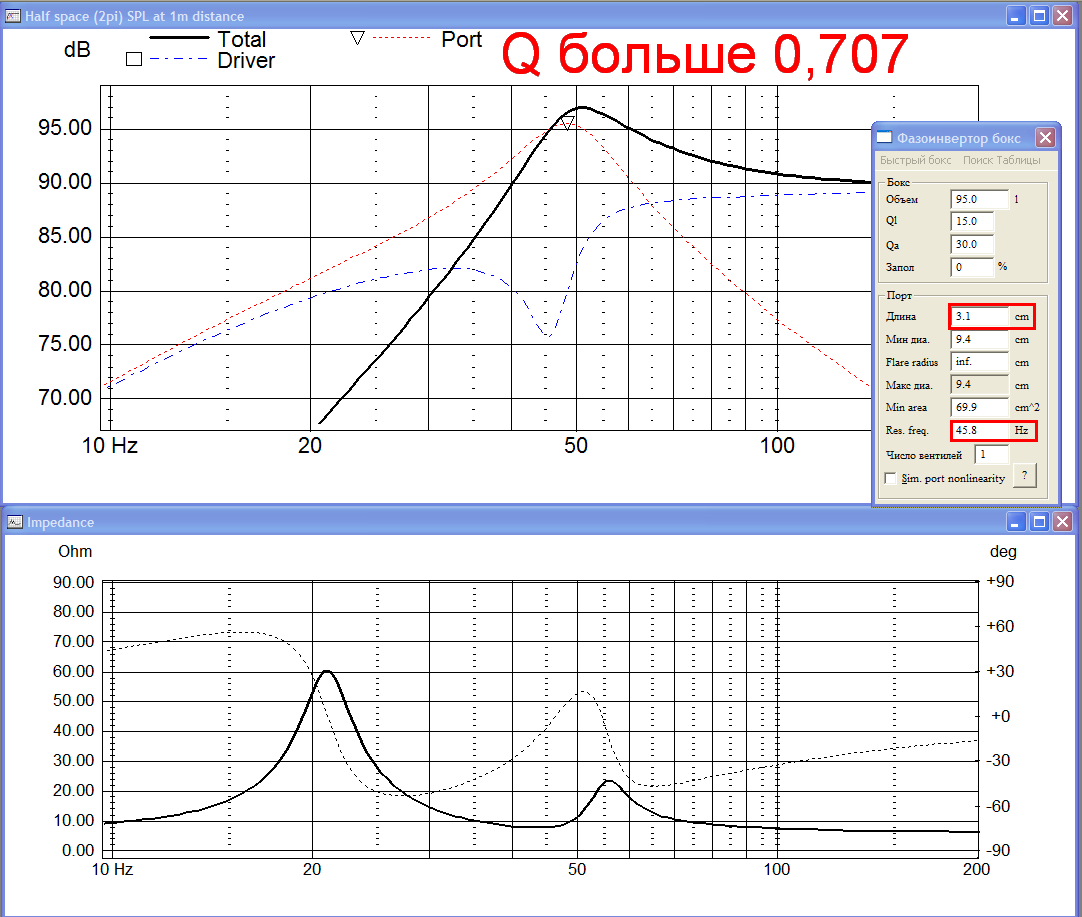Click the Ql value field
1082x917 pixels.
[x=971, y=222]
